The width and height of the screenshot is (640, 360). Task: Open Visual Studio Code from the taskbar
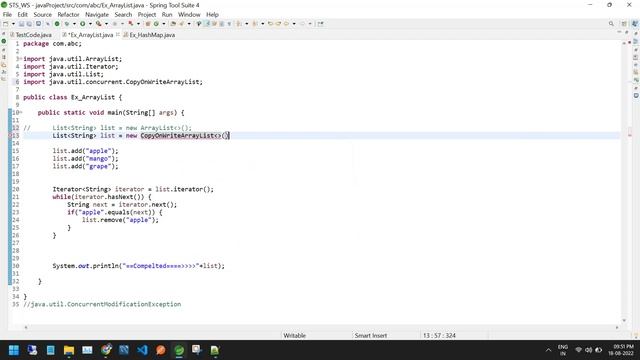tap(142, 350)
